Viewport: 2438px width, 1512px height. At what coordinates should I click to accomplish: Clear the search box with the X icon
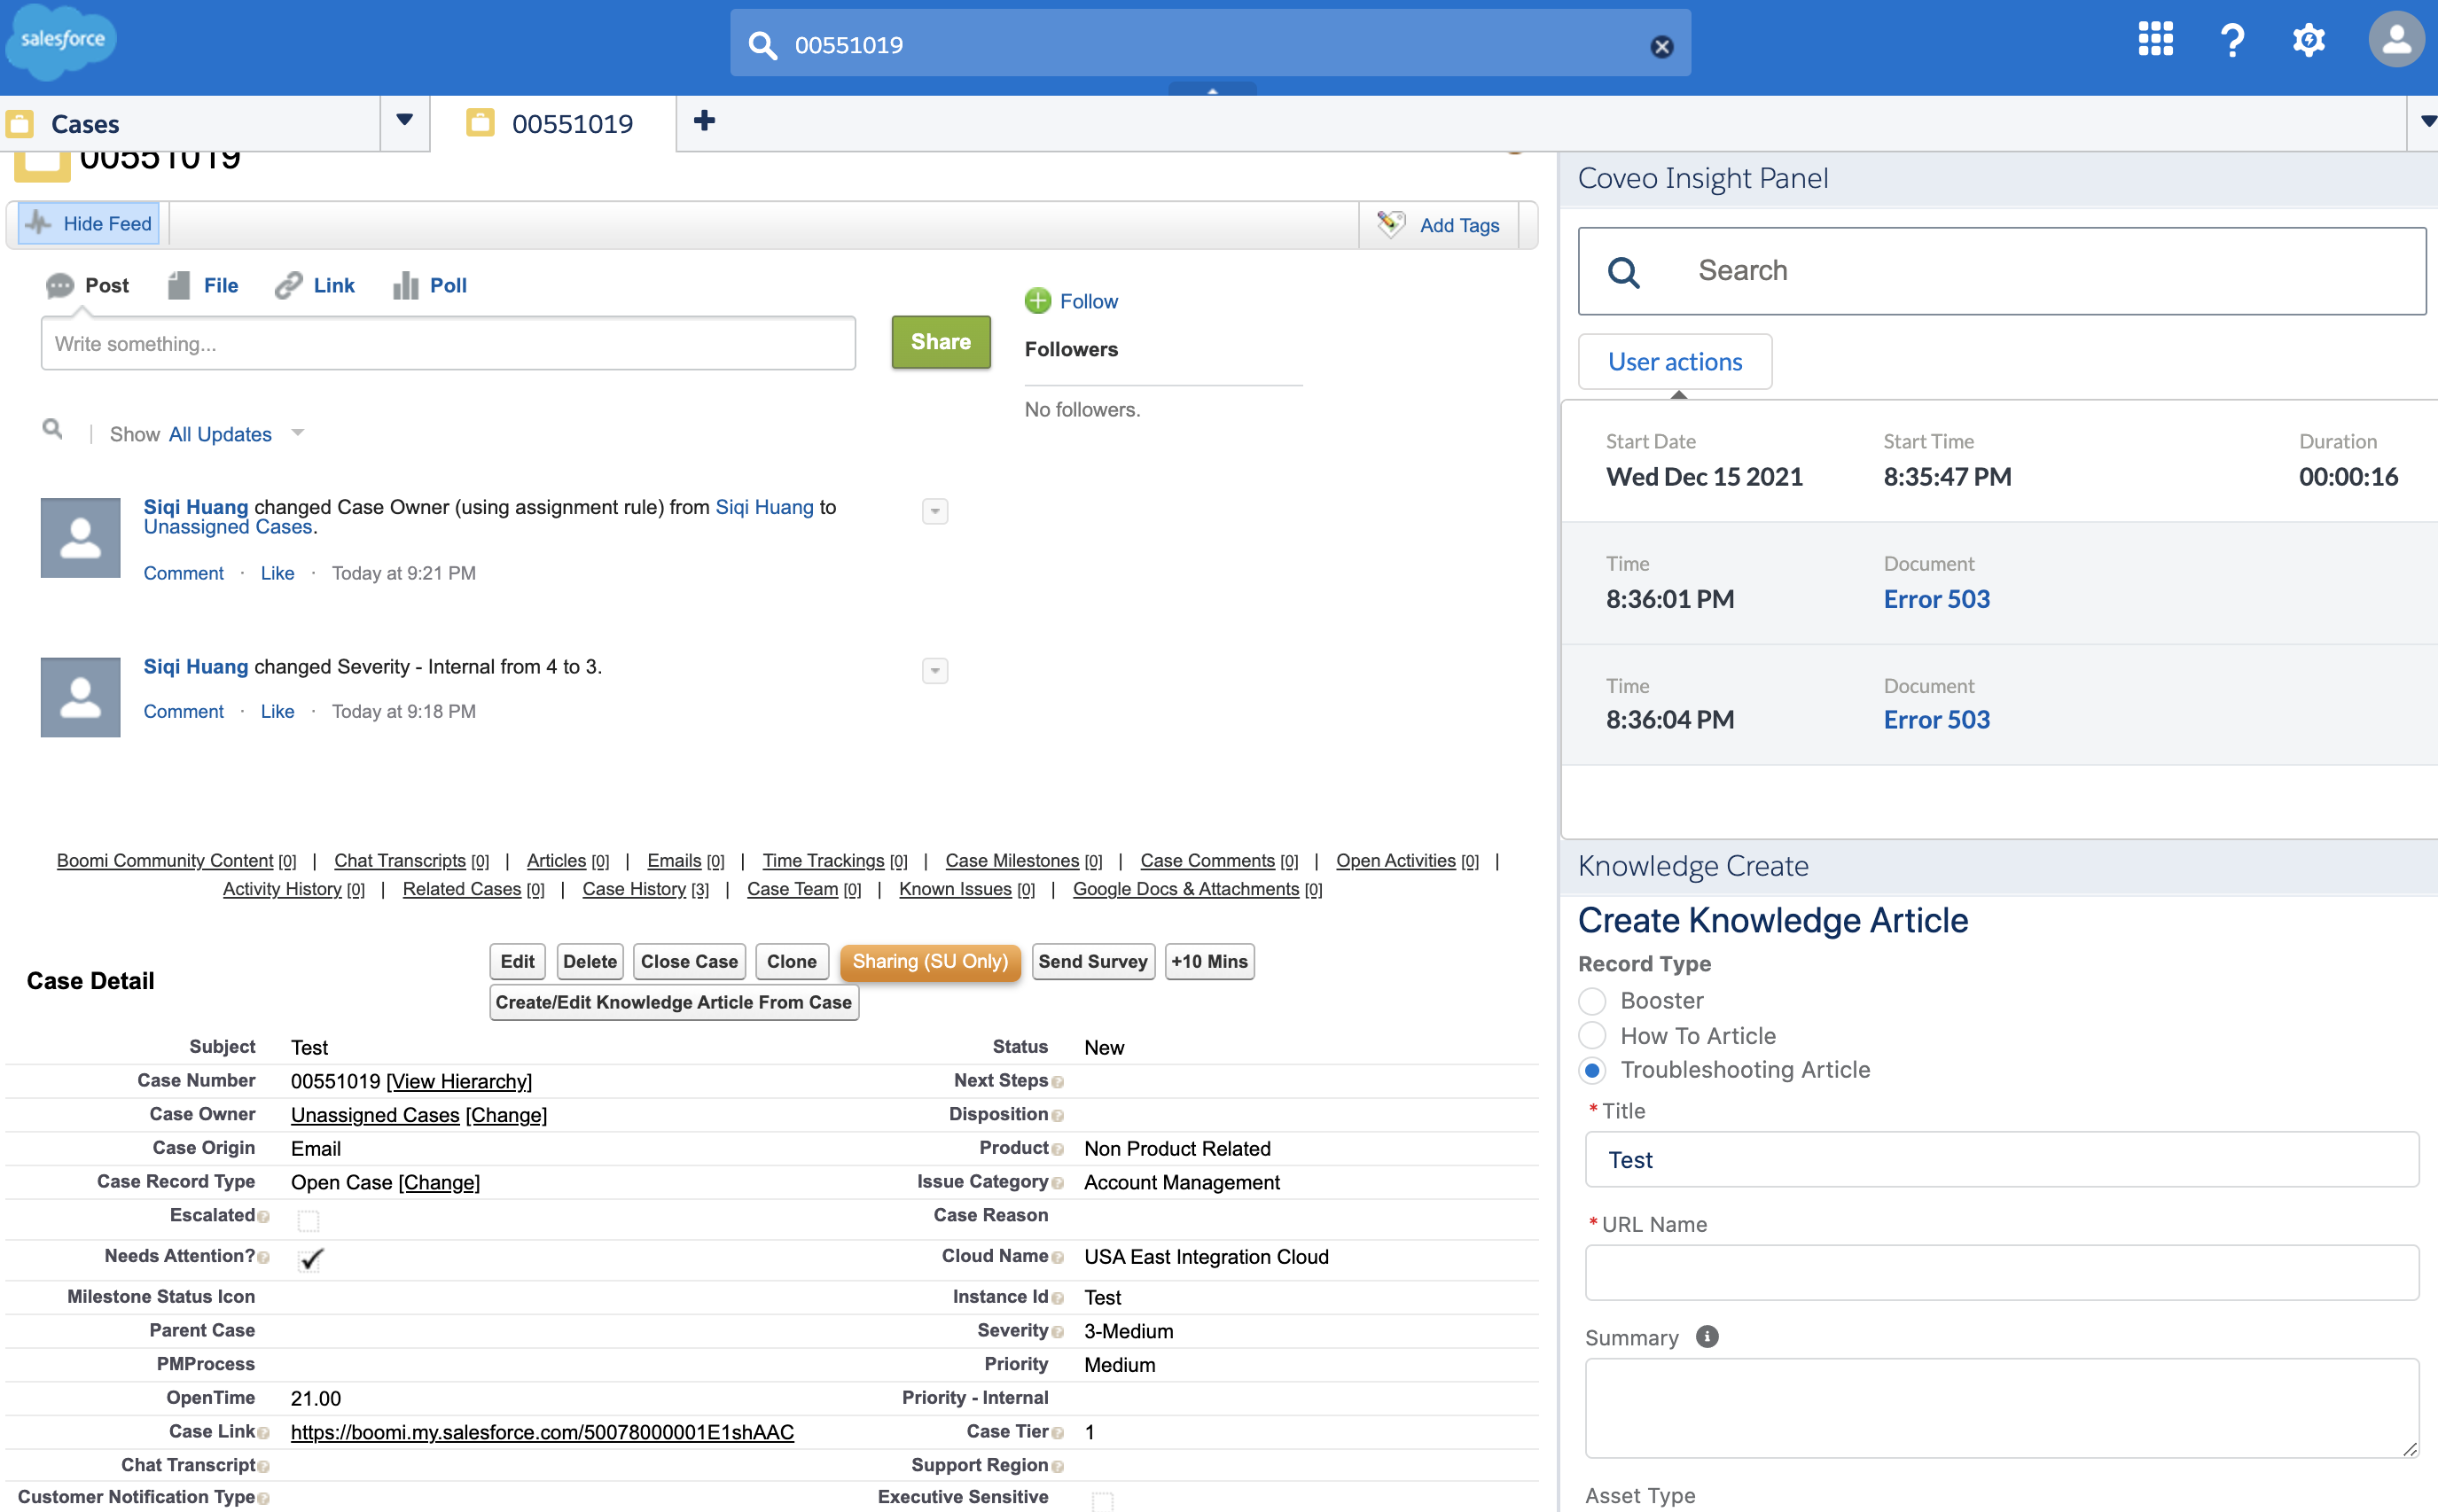(x=1662, y=44)
